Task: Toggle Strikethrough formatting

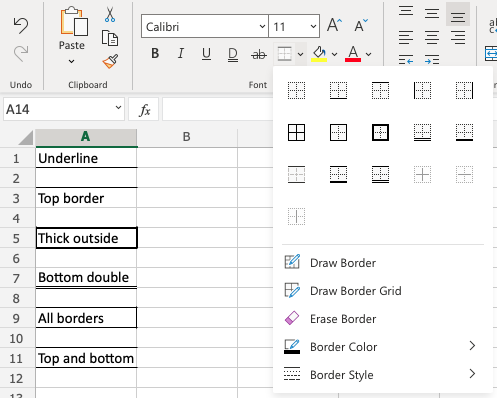Action: [259, 54]
